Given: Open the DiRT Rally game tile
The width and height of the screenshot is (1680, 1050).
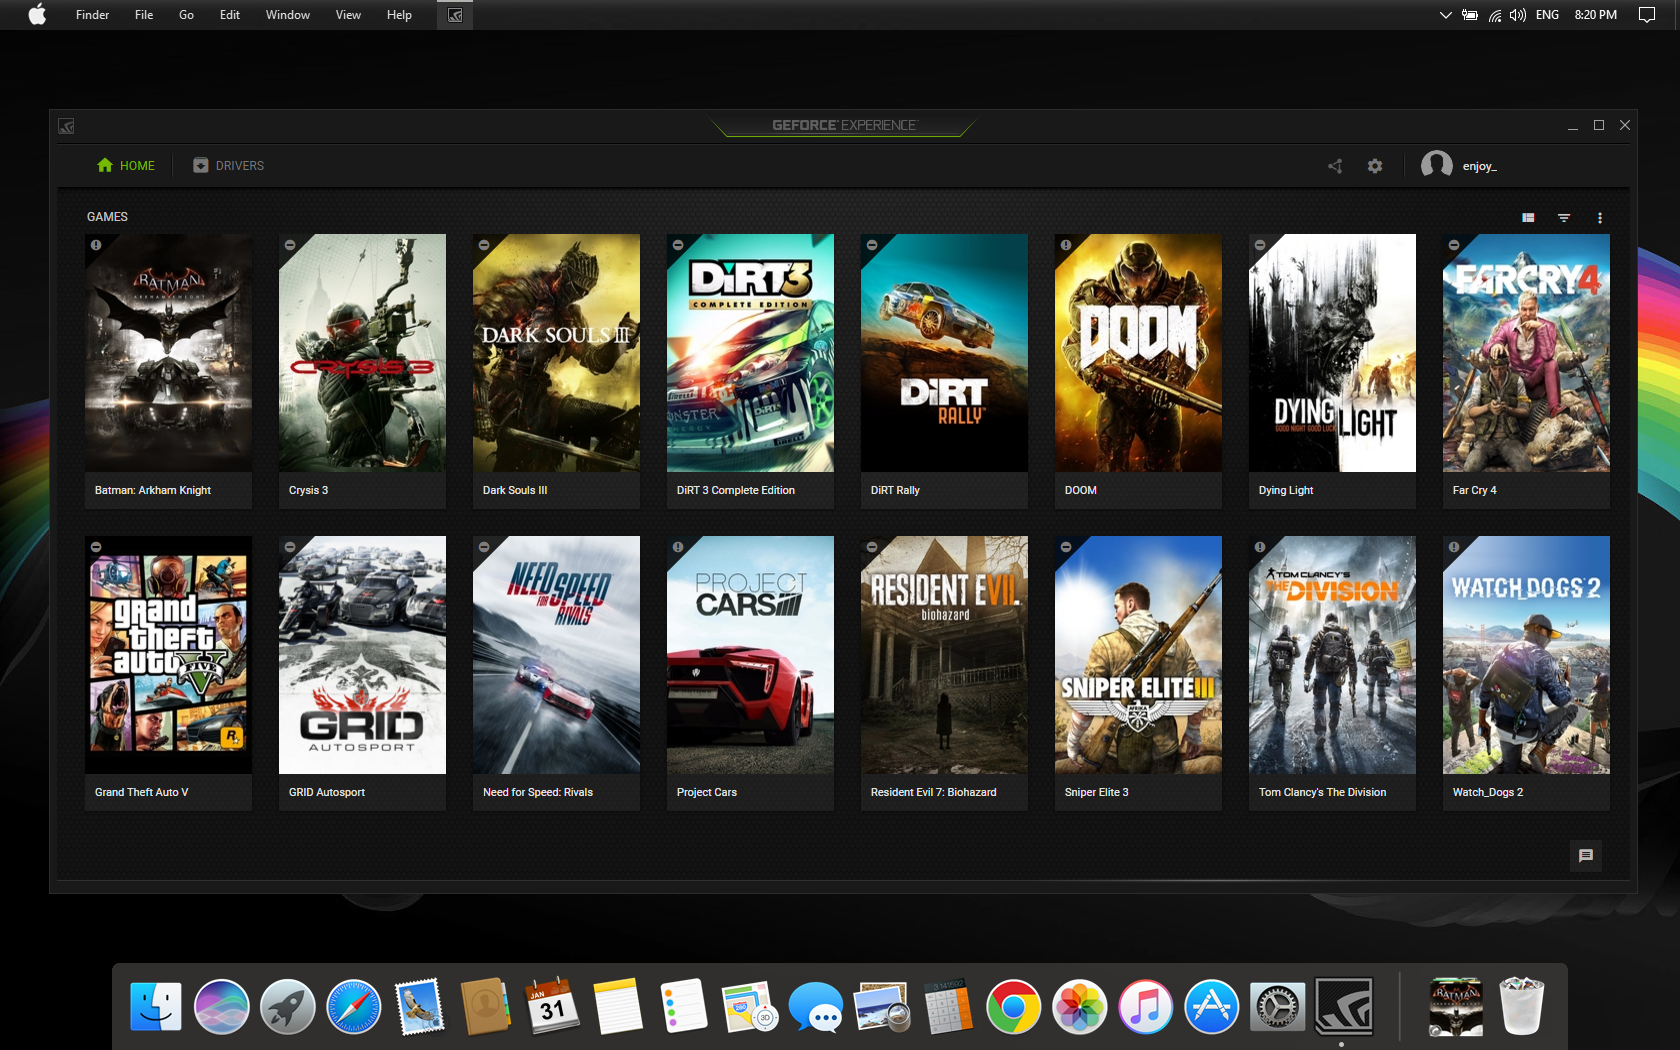Looking at the screenshot, I should pyautogui.click(x=944, y=372).
